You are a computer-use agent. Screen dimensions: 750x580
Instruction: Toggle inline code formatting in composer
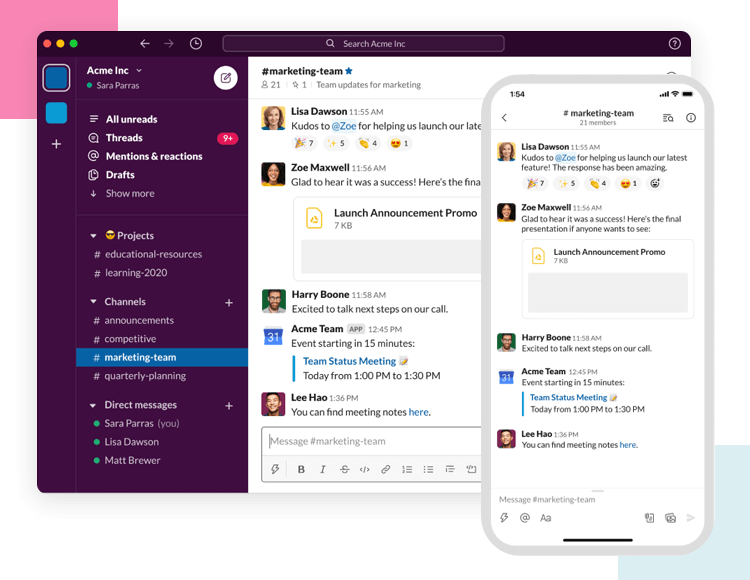click(364, 469)
